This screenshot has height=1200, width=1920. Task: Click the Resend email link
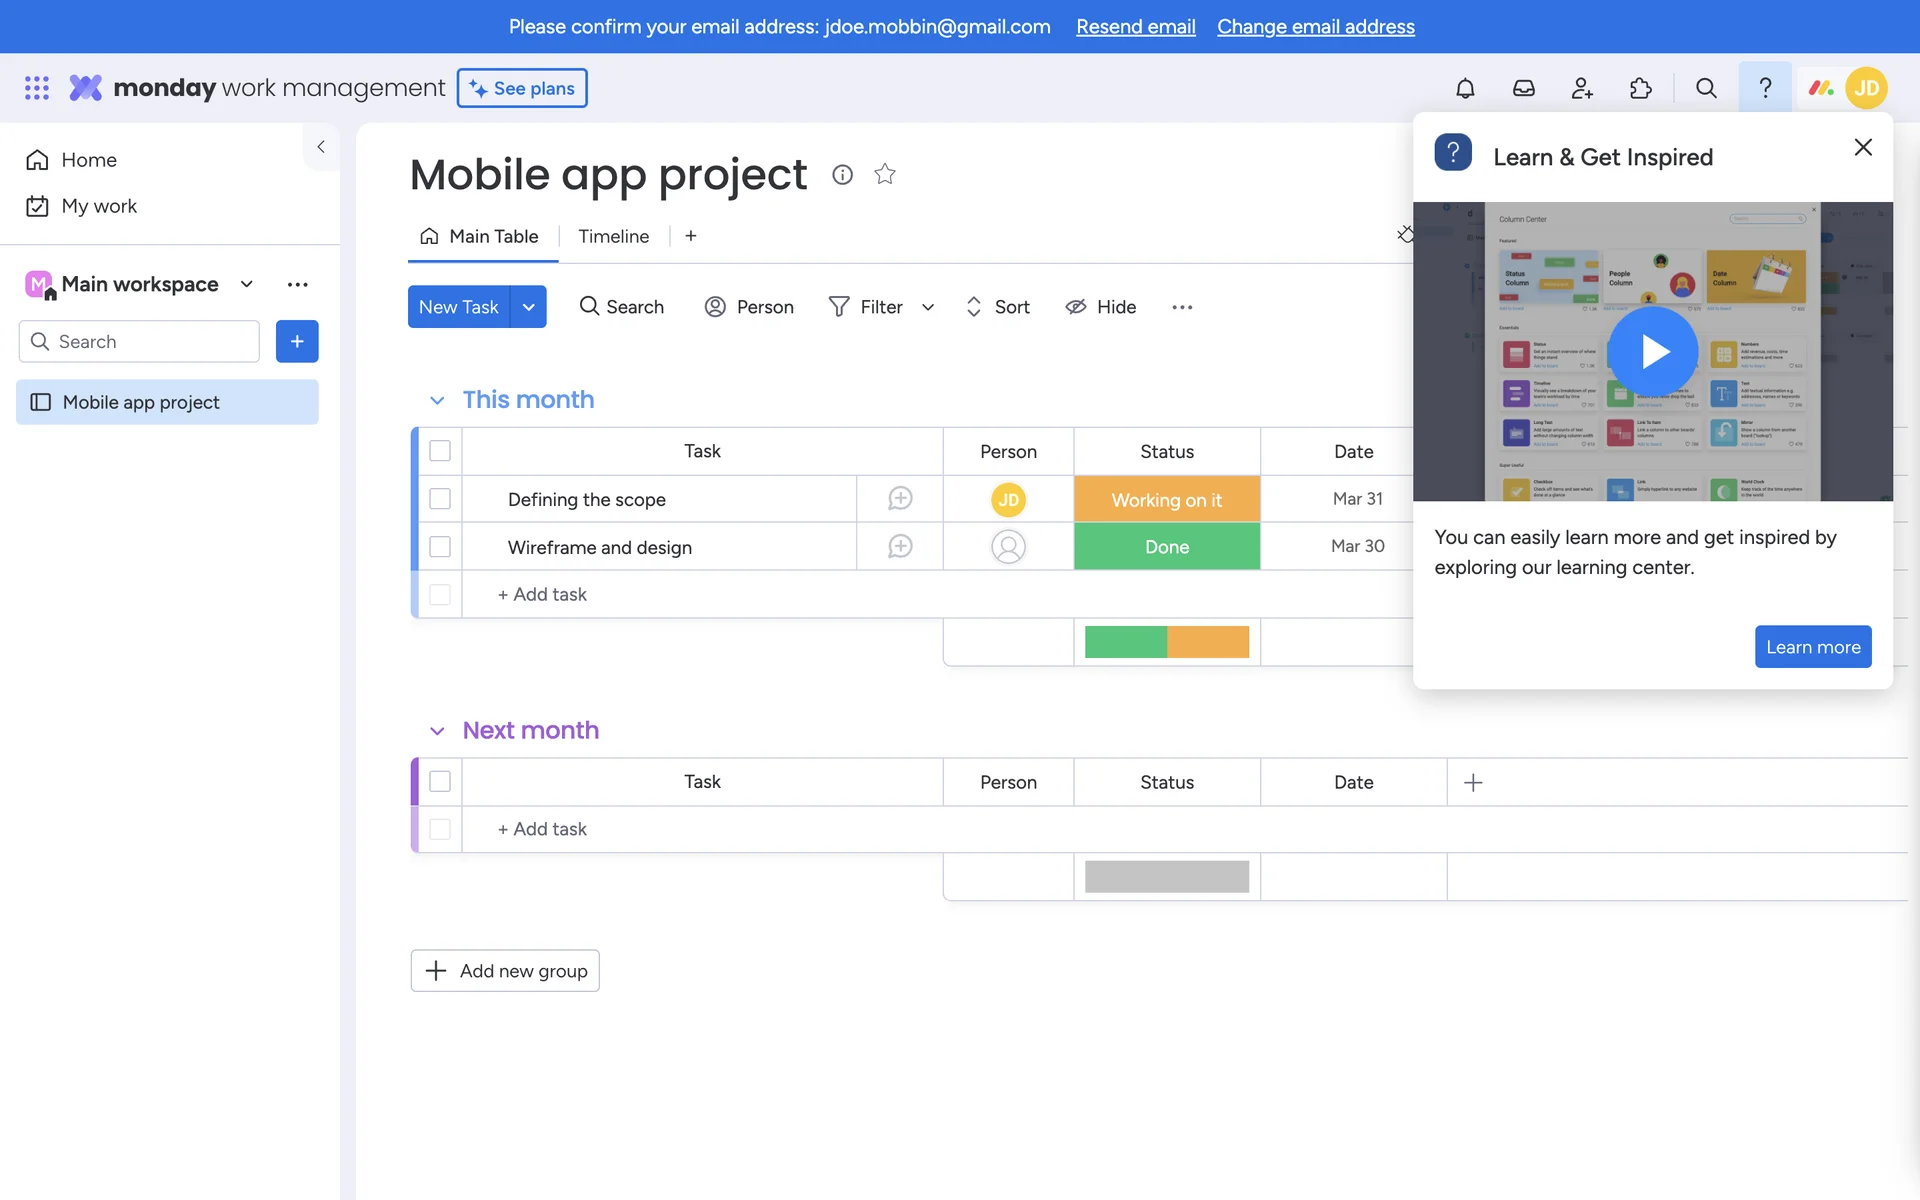tap(1135, 27)
